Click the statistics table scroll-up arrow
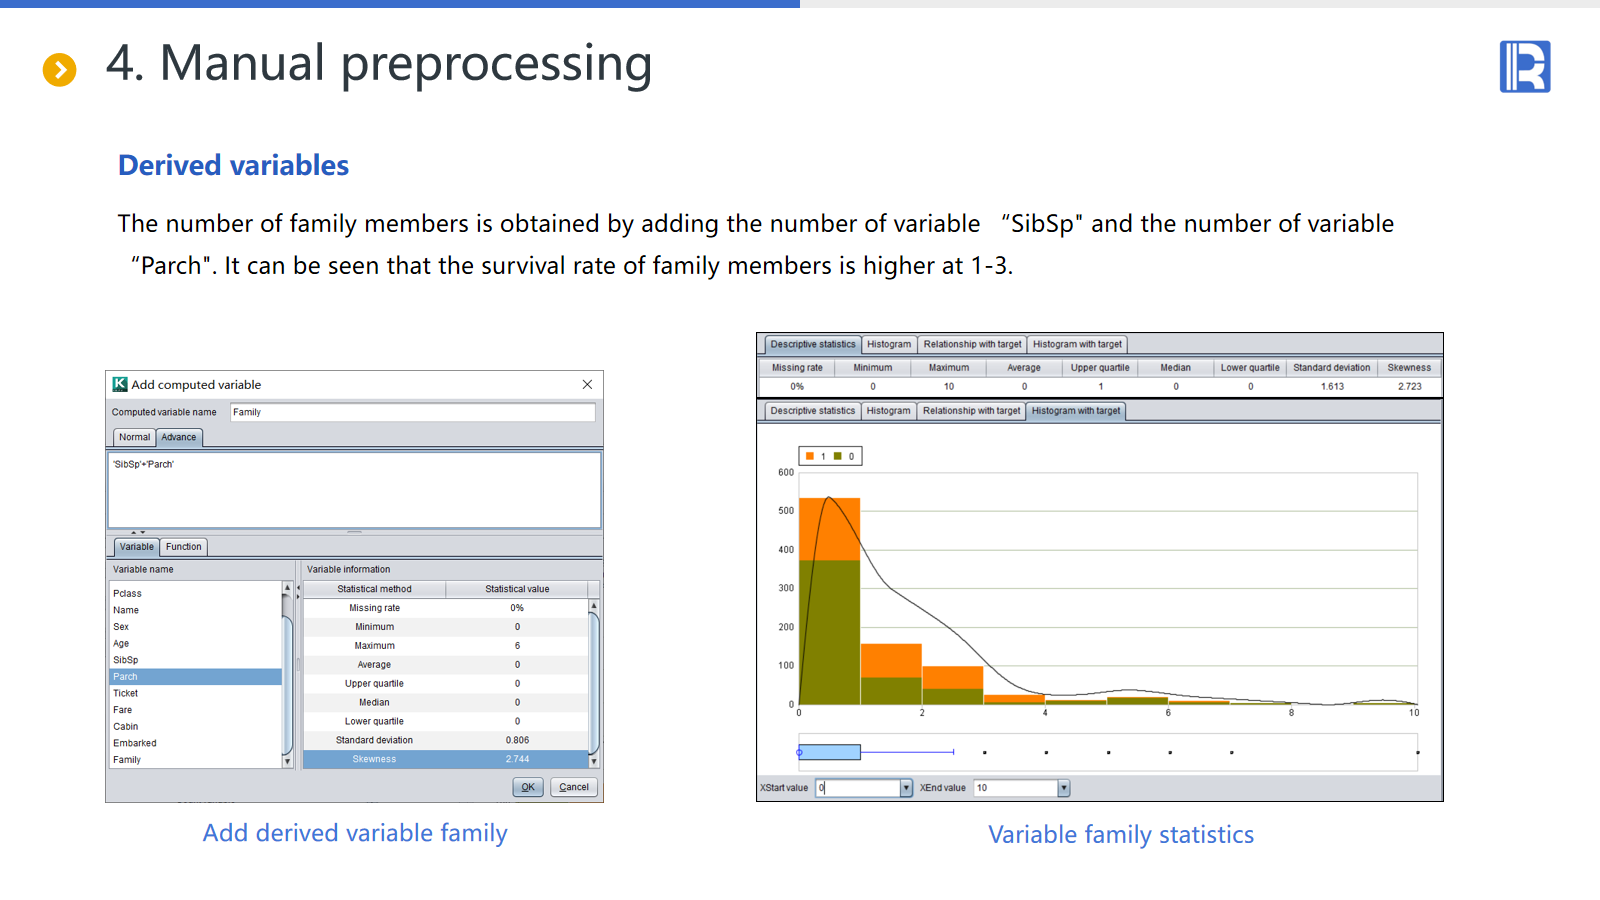 click(593, 607)
